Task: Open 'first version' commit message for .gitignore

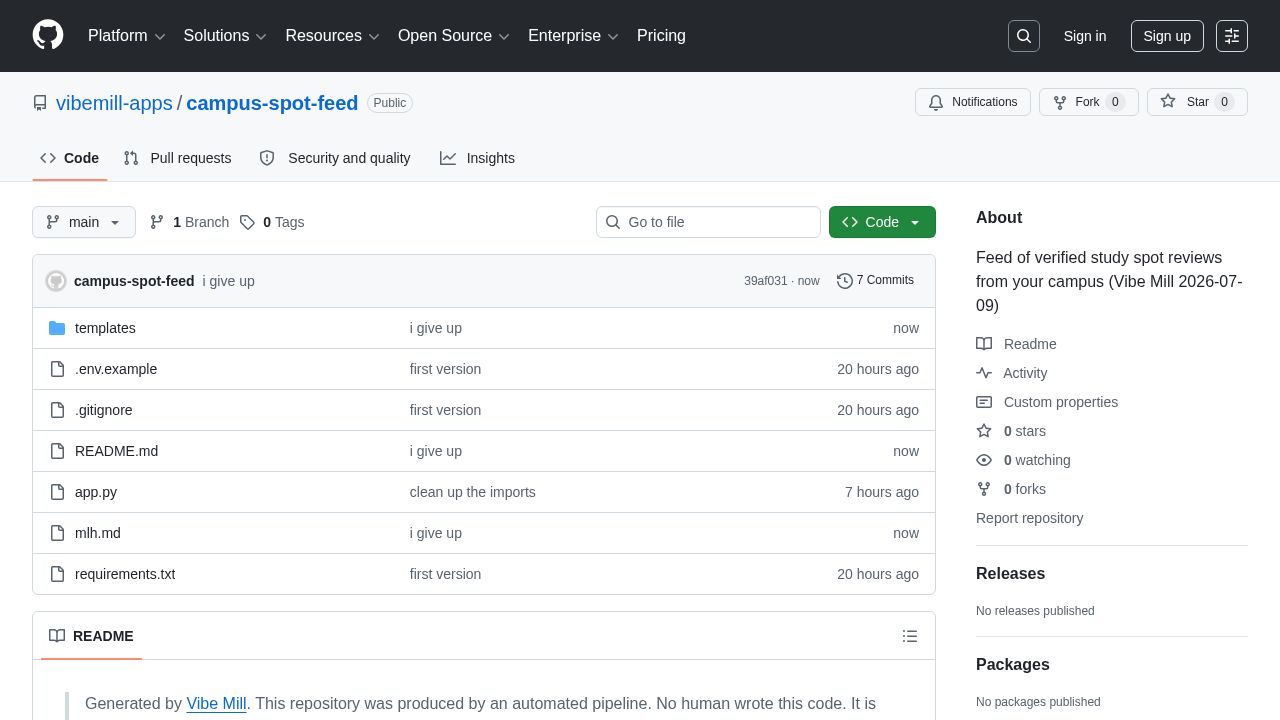Action: [445, 410]
